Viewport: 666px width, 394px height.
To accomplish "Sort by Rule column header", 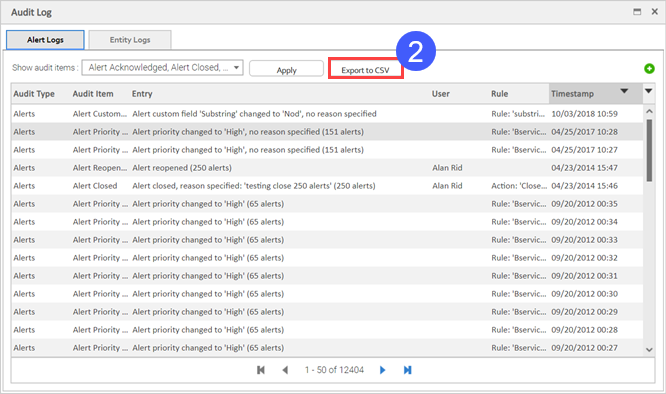I will point(500,94).
